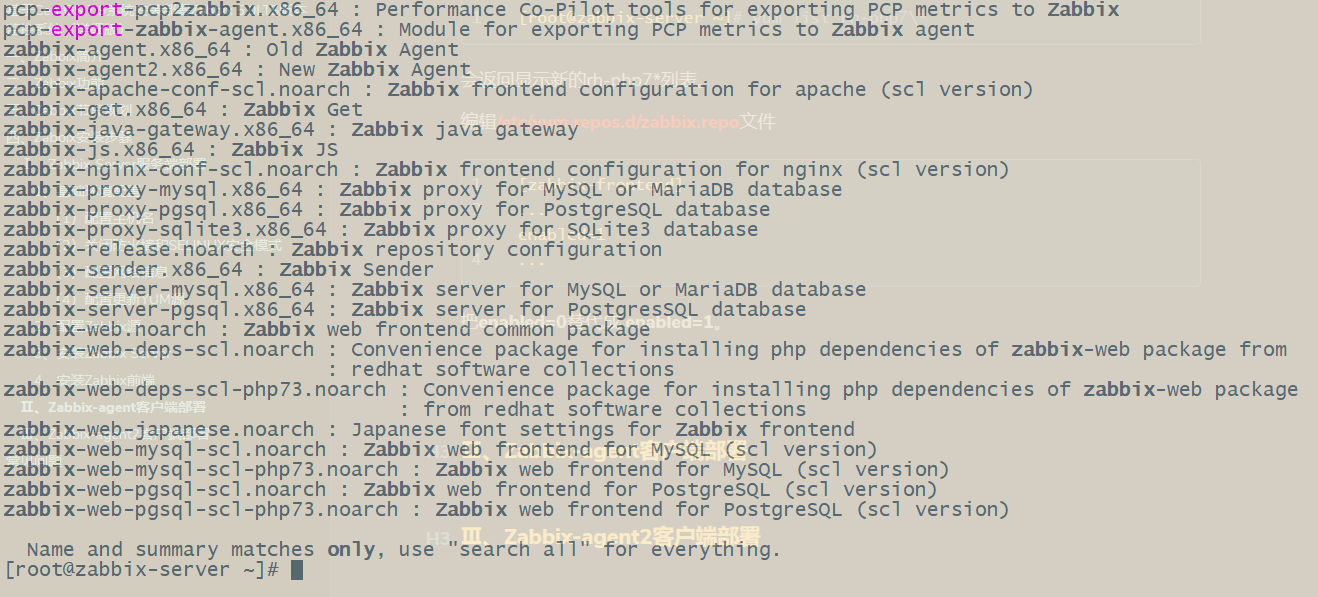The height and width of the screenshot is (597, 1318).
Task: Click the terminal cursor block after the prompt
Action: 296,570
